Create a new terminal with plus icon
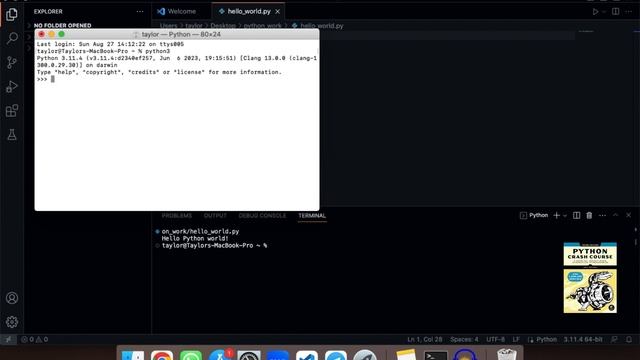This screenshot has height=360, width=640. click(x=556, y=215)
